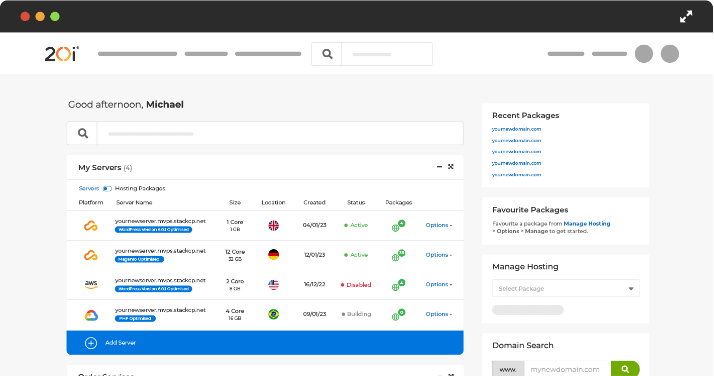This screenshot has width=714, height=376.
Task: Open first domain link in Recent Packages
Action: (x=516, y=129)
